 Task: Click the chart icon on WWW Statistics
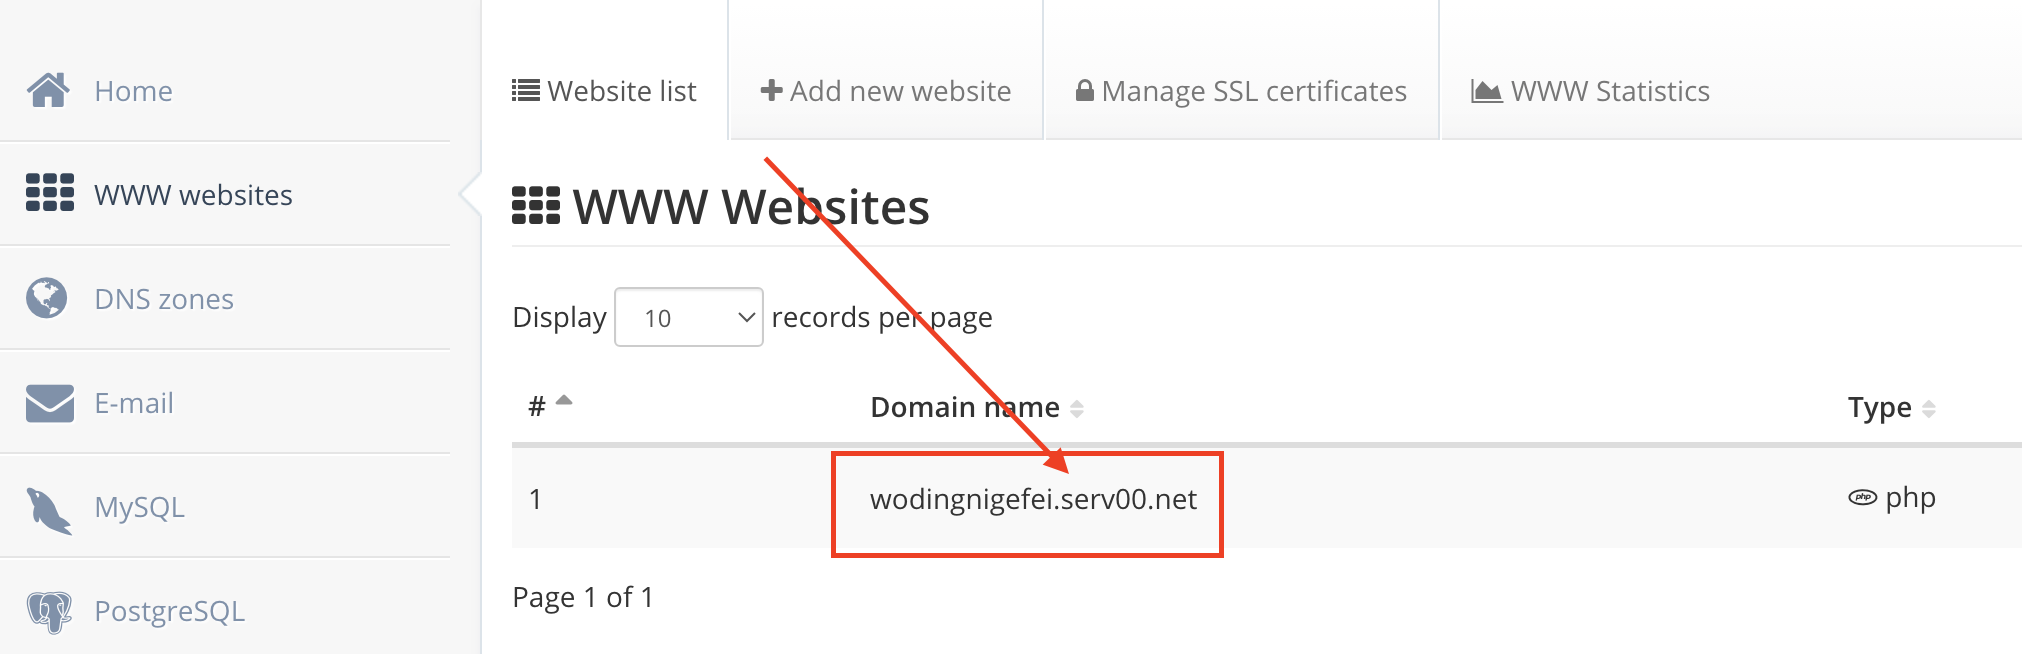pos(1486,91)
